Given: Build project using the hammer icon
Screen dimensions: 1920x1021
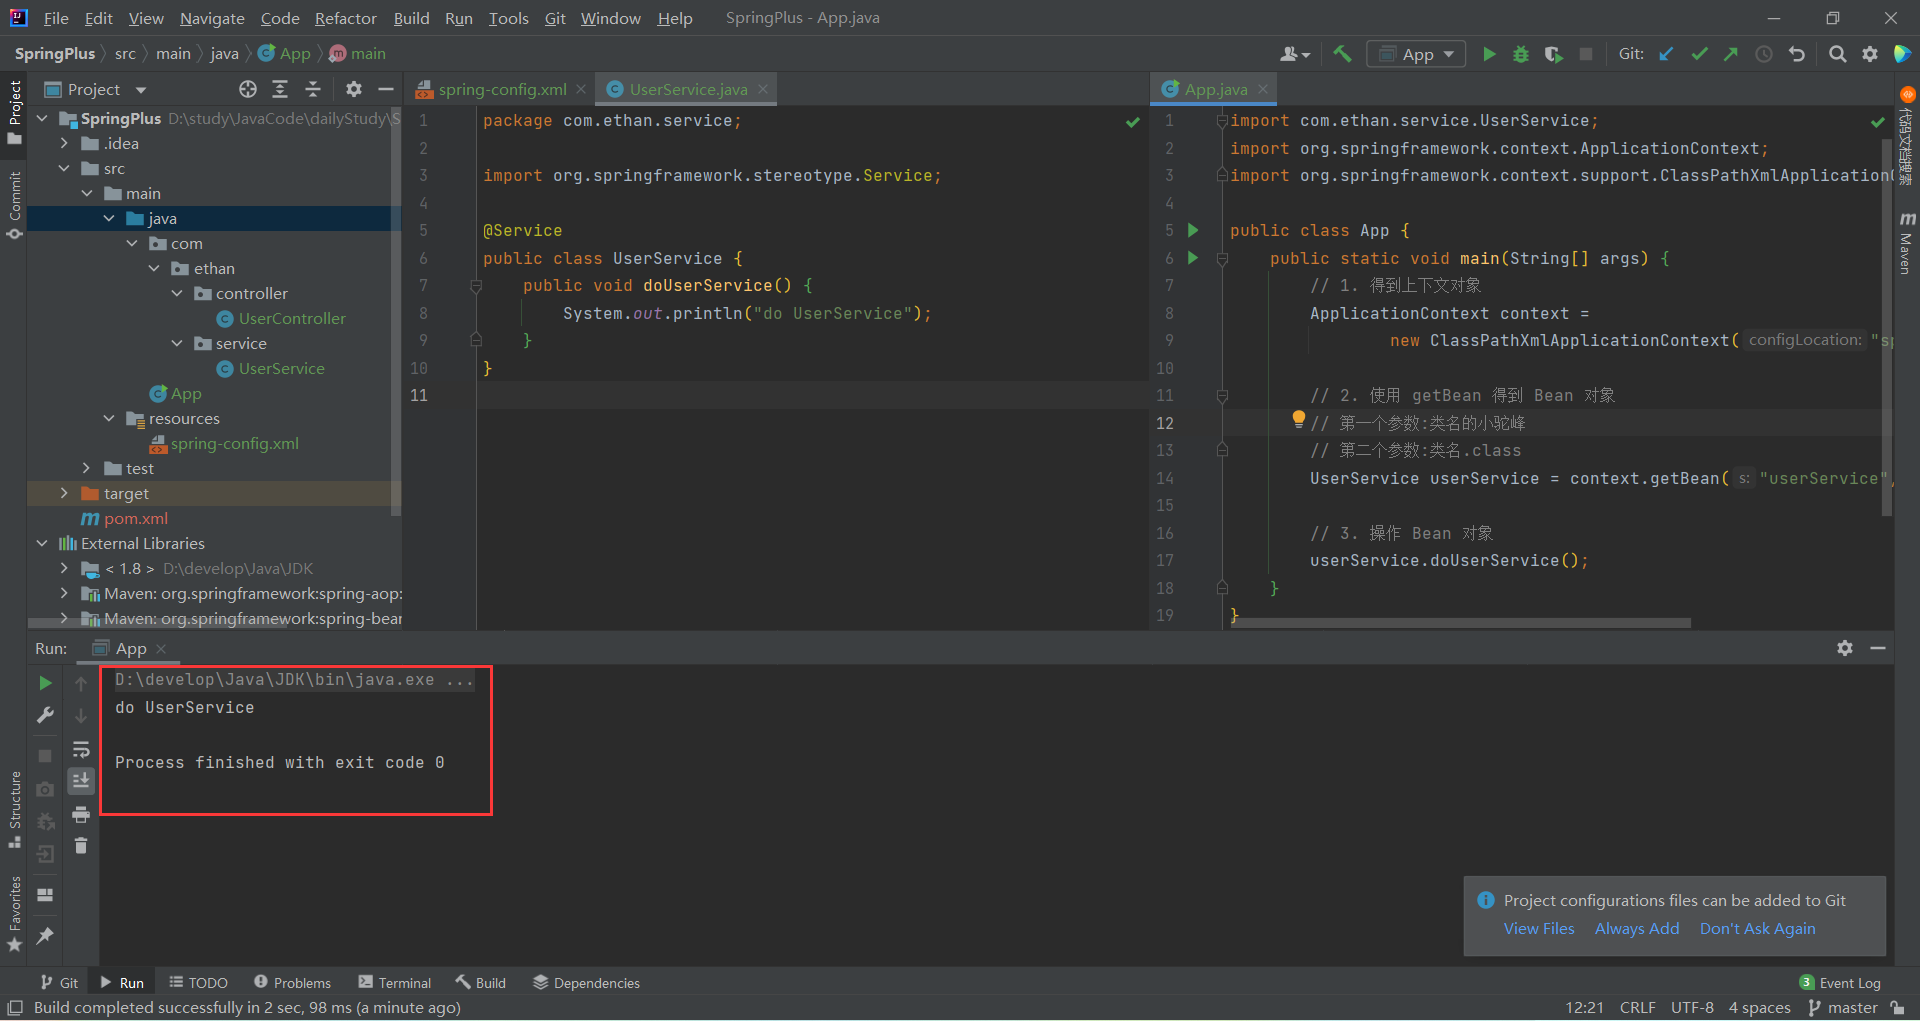Looking at the screenshot, I should coord(1342,54).
